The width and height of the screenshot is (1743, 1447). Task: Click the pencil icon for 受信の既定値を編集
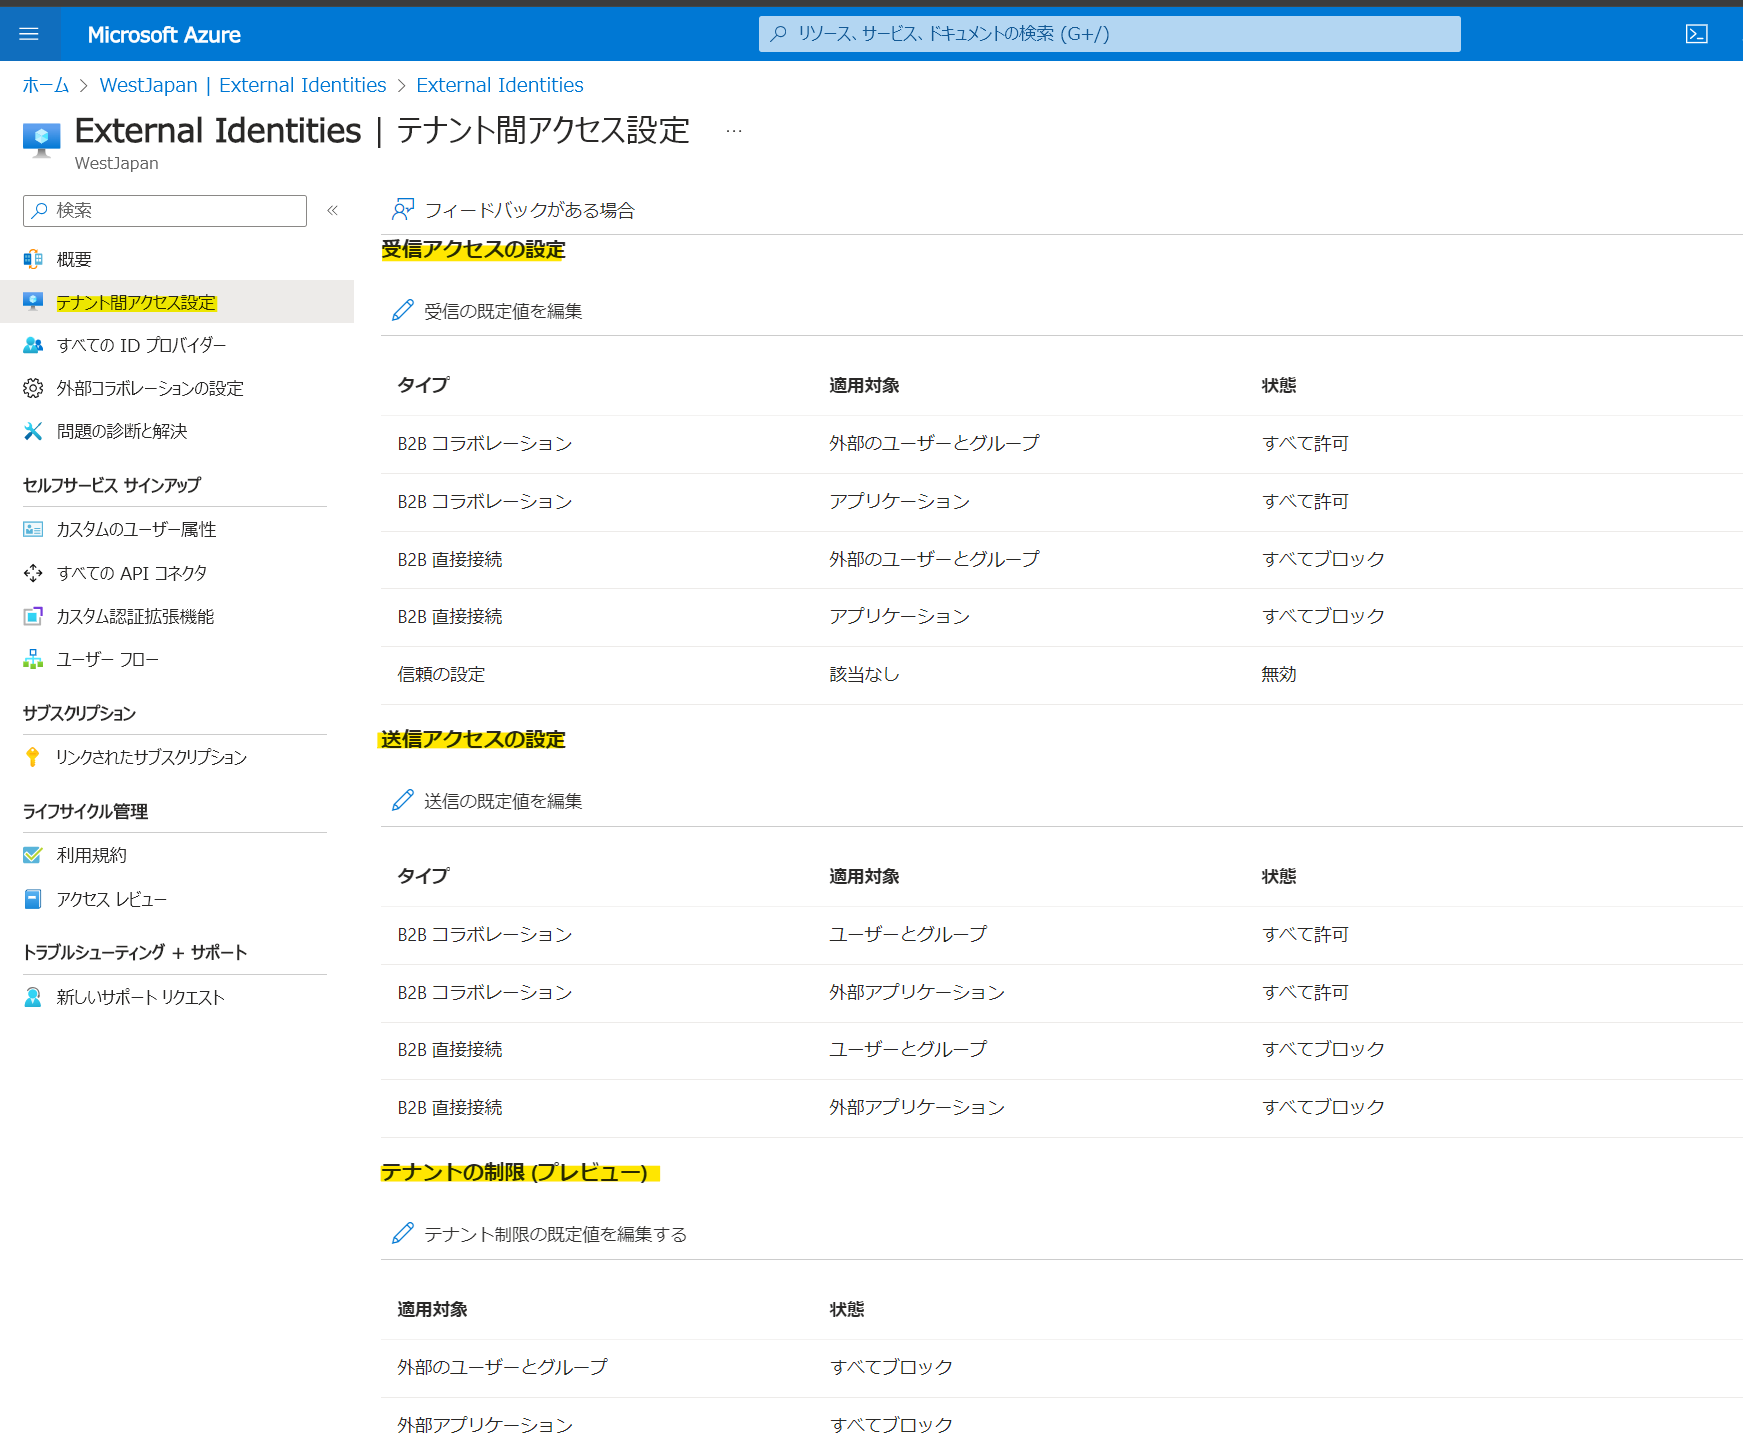point(403,311)
